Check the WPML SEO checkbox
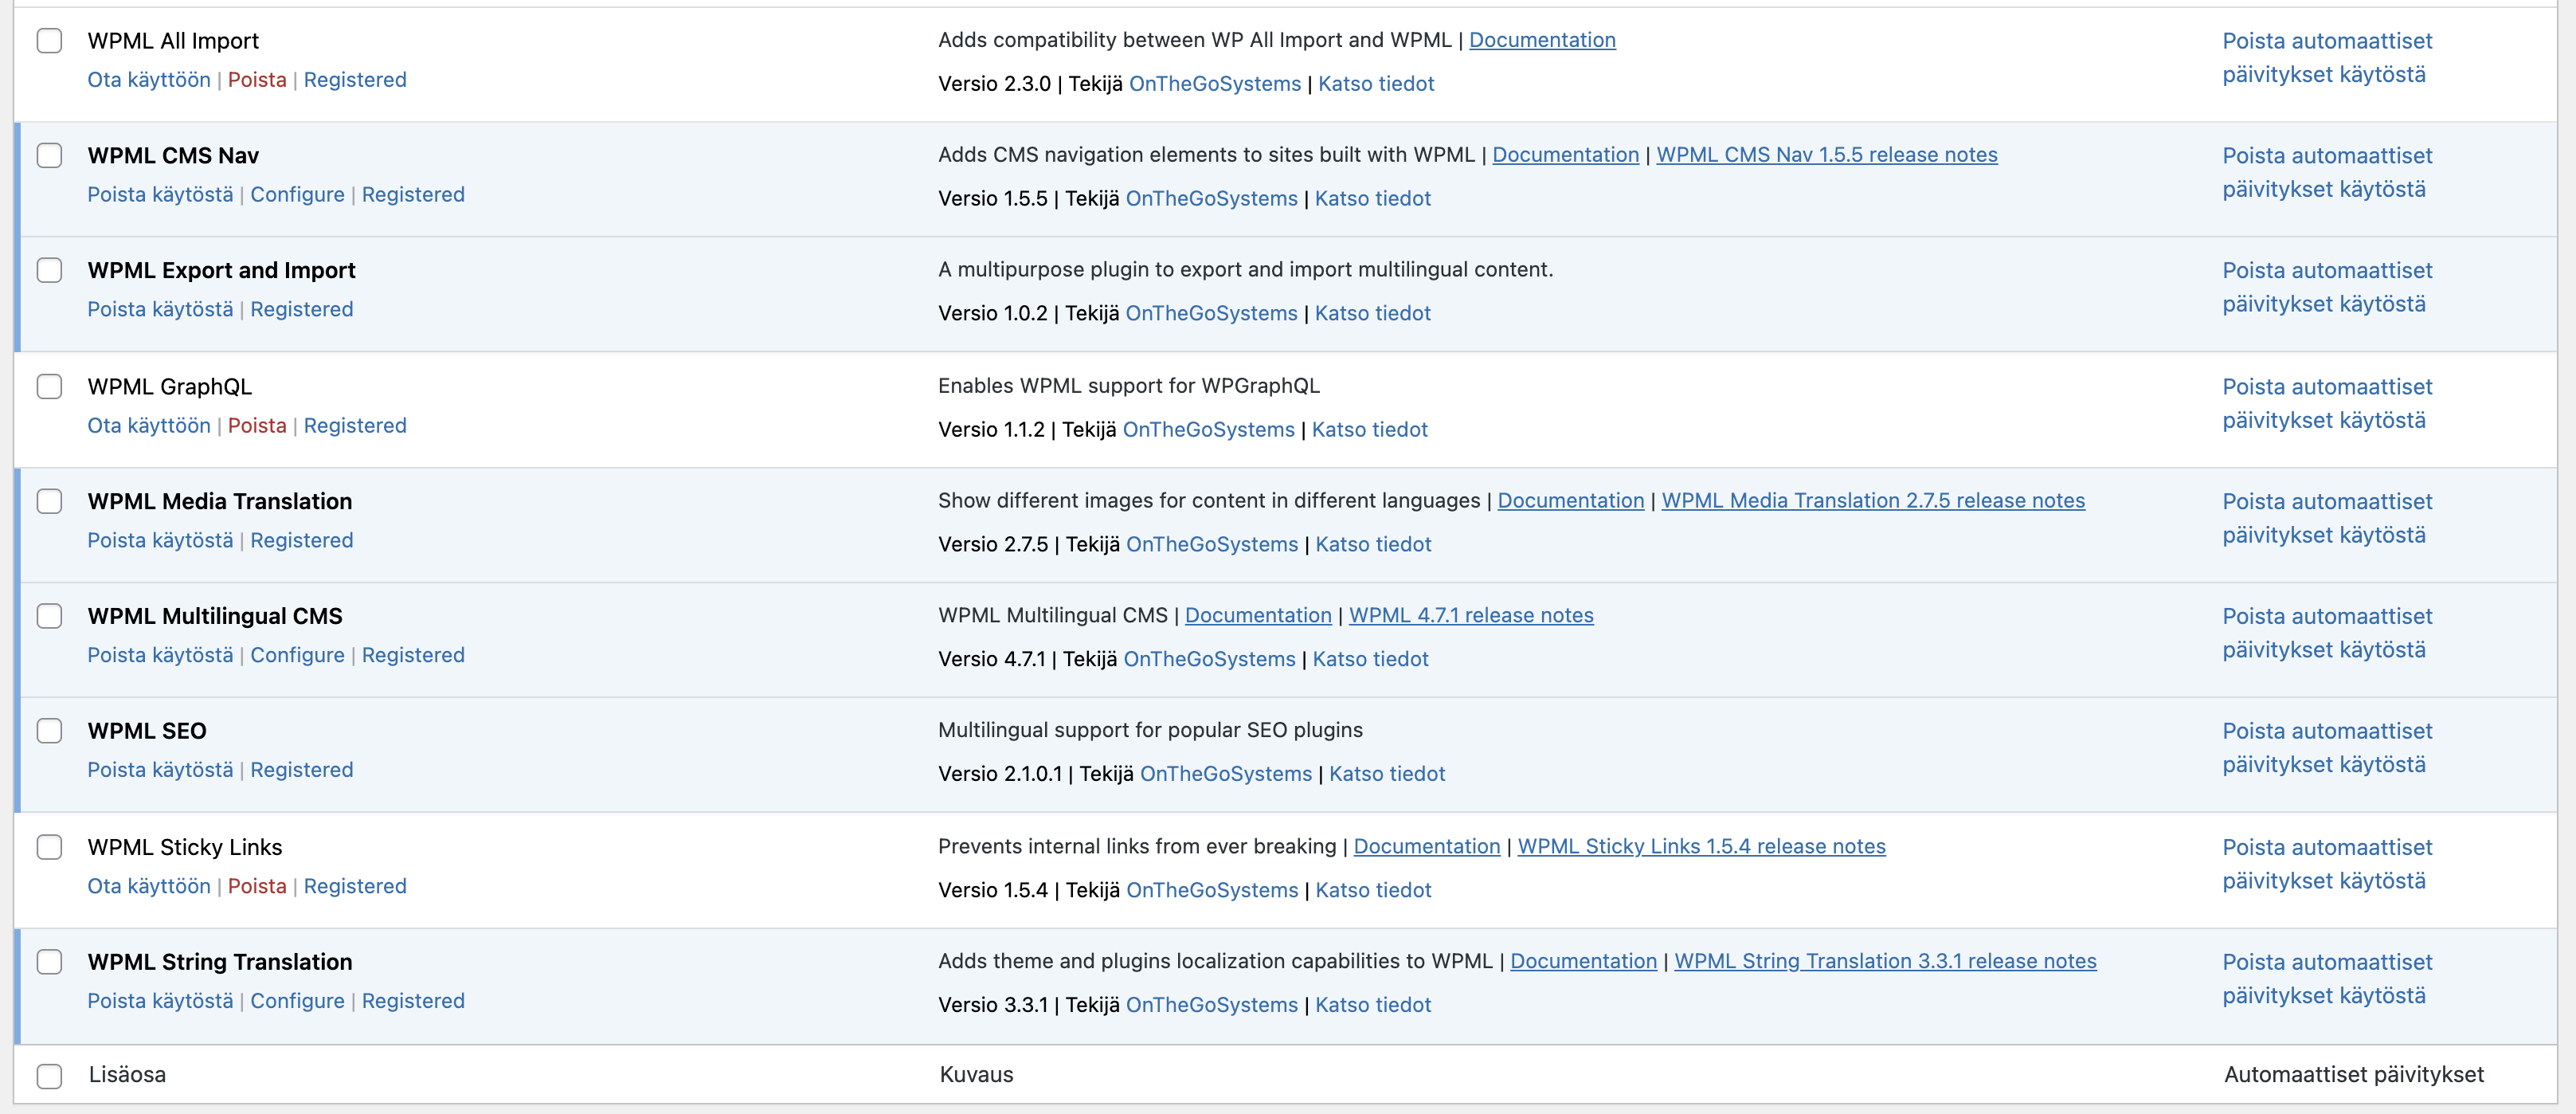The height and width of the screenshot is (1114, 2576). pyautogui.click(x=49, y=731)
